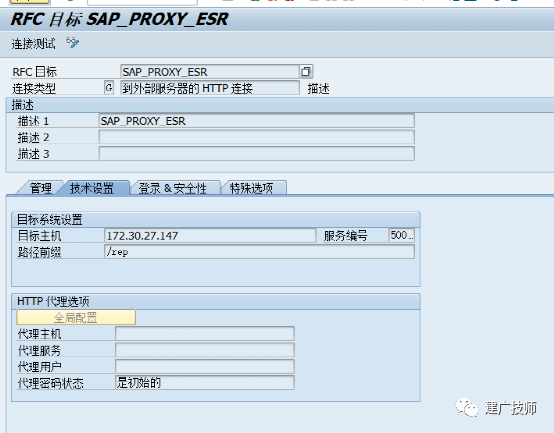Click the empty 代理用户 input field
This screenshot has height=433, width=554.
click(x=205, y=367)
